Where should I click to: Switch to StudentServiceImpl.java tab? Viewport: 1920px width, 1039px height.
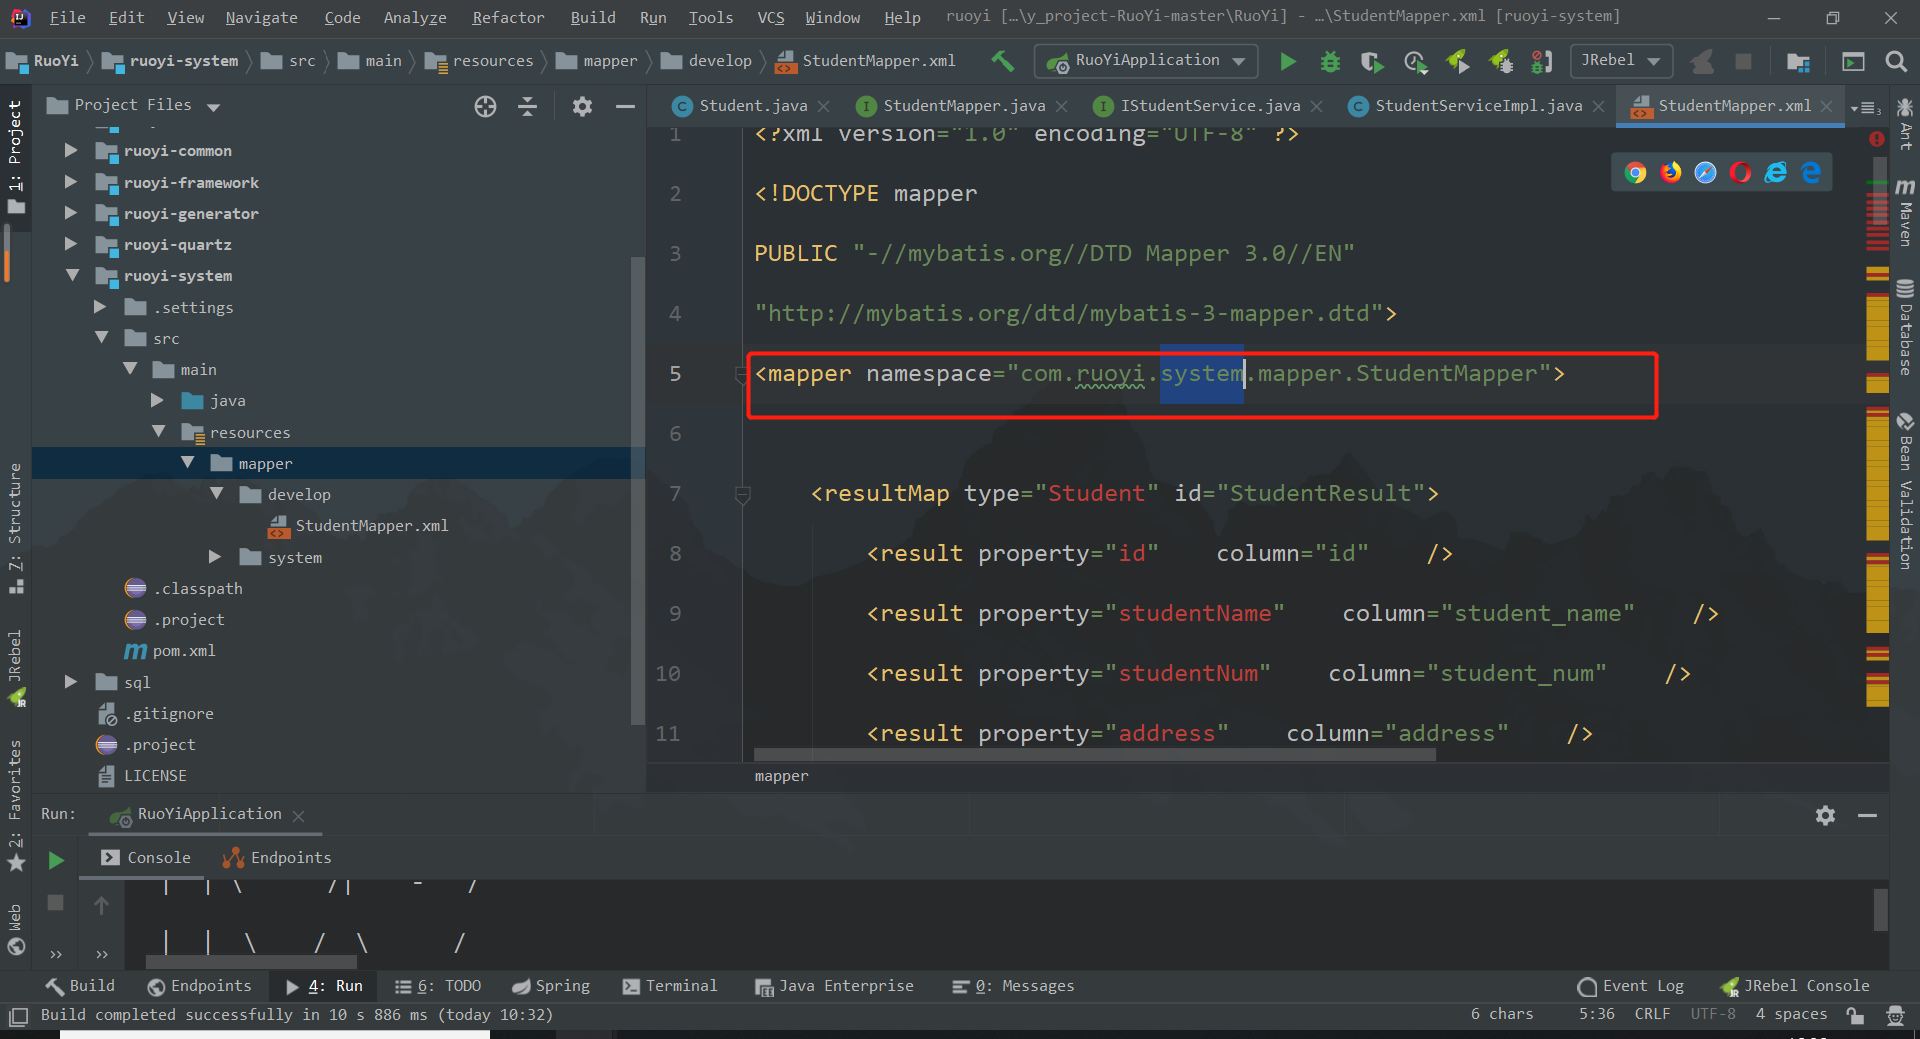point(1478,106)
